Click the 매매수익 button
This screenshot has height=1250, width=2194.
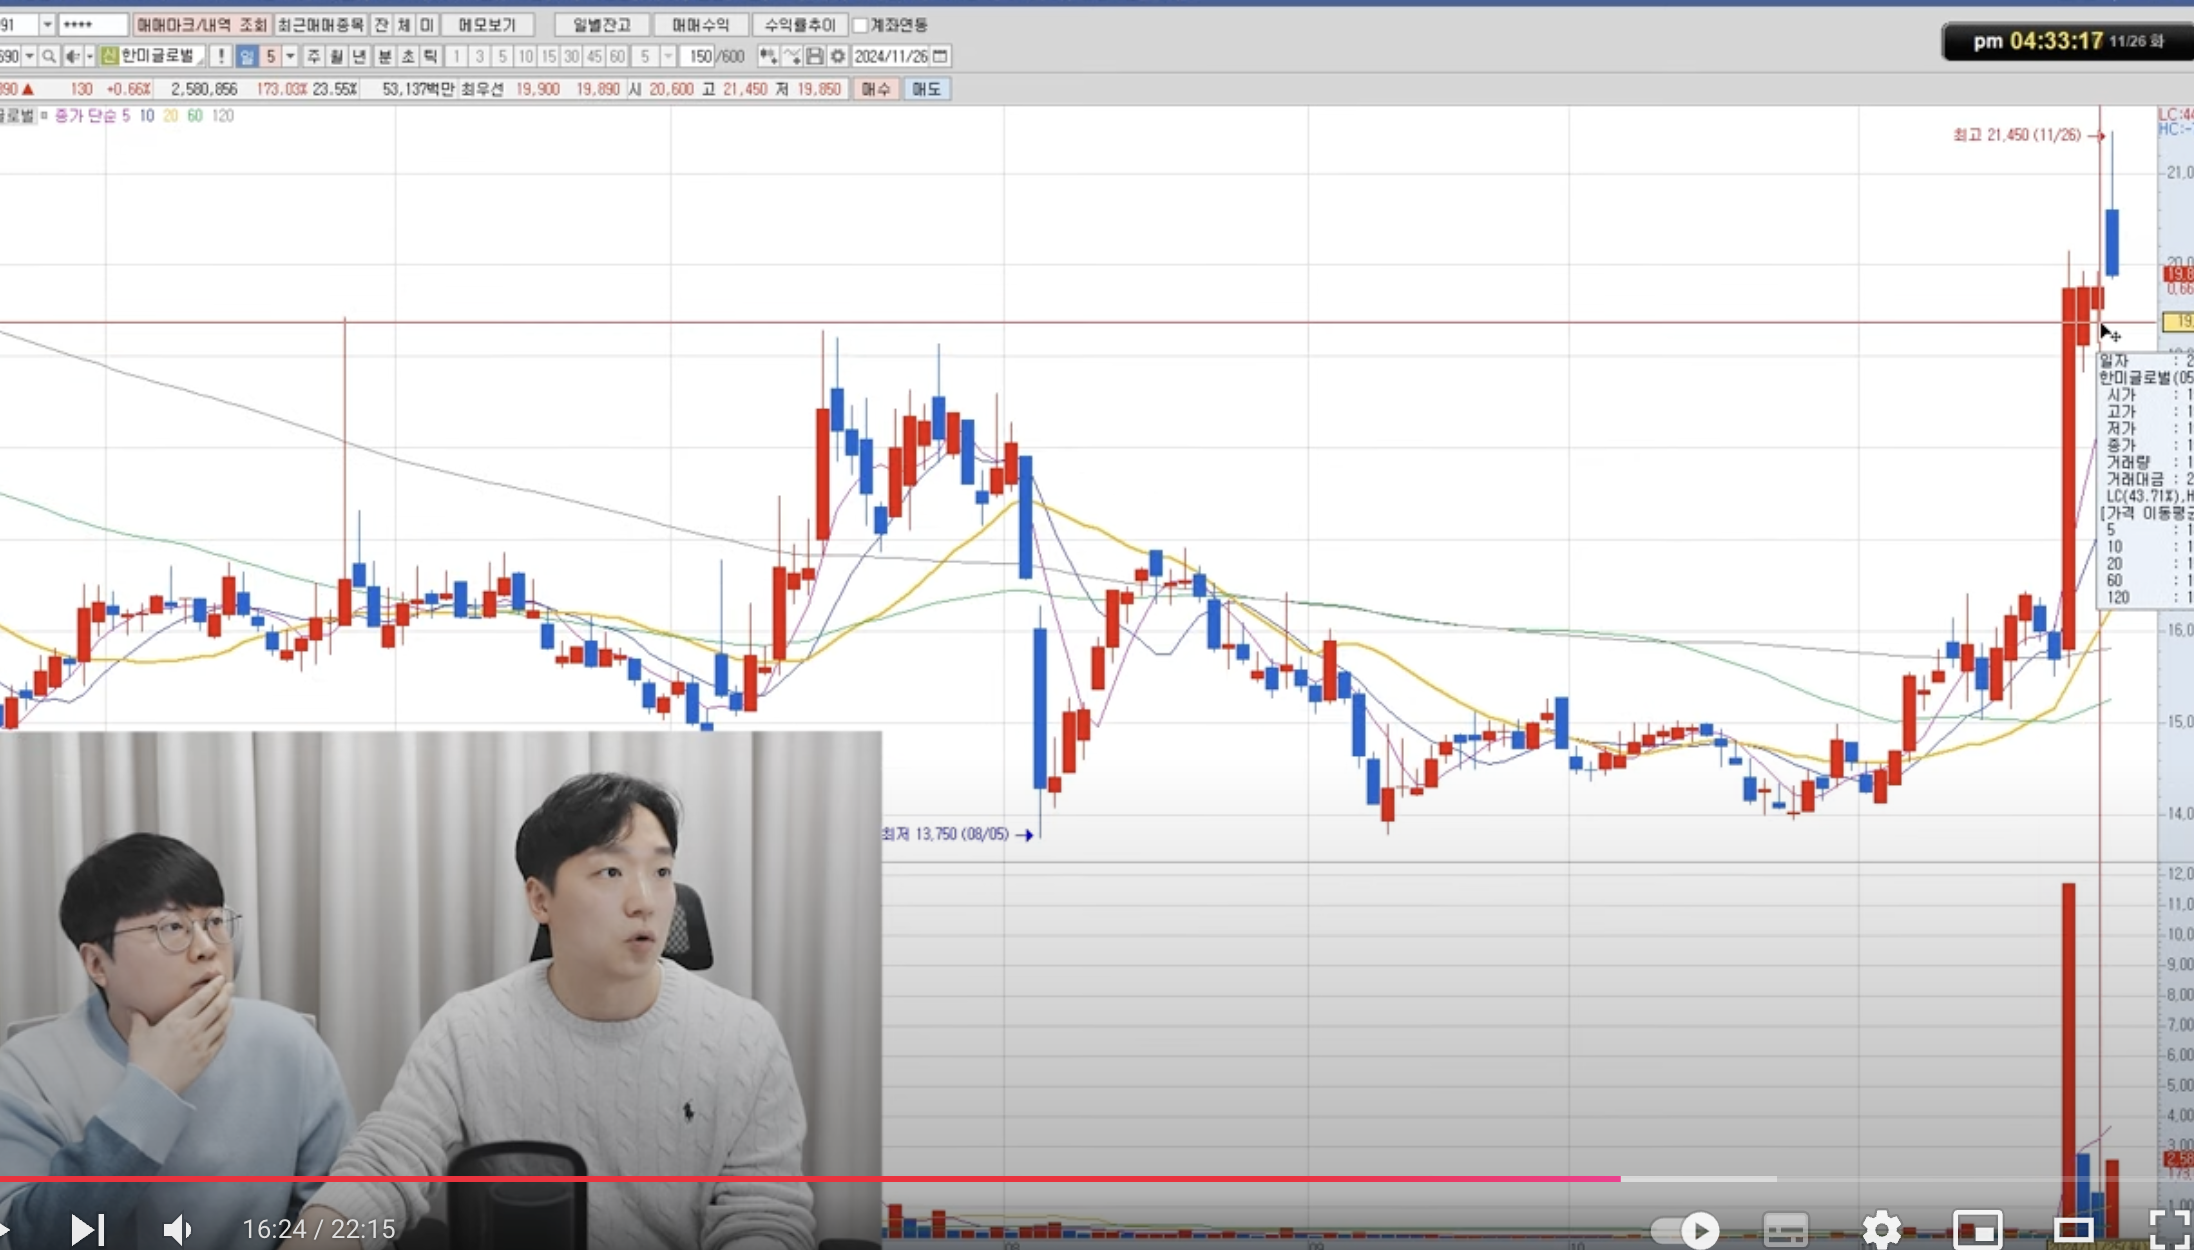[700, 25]
